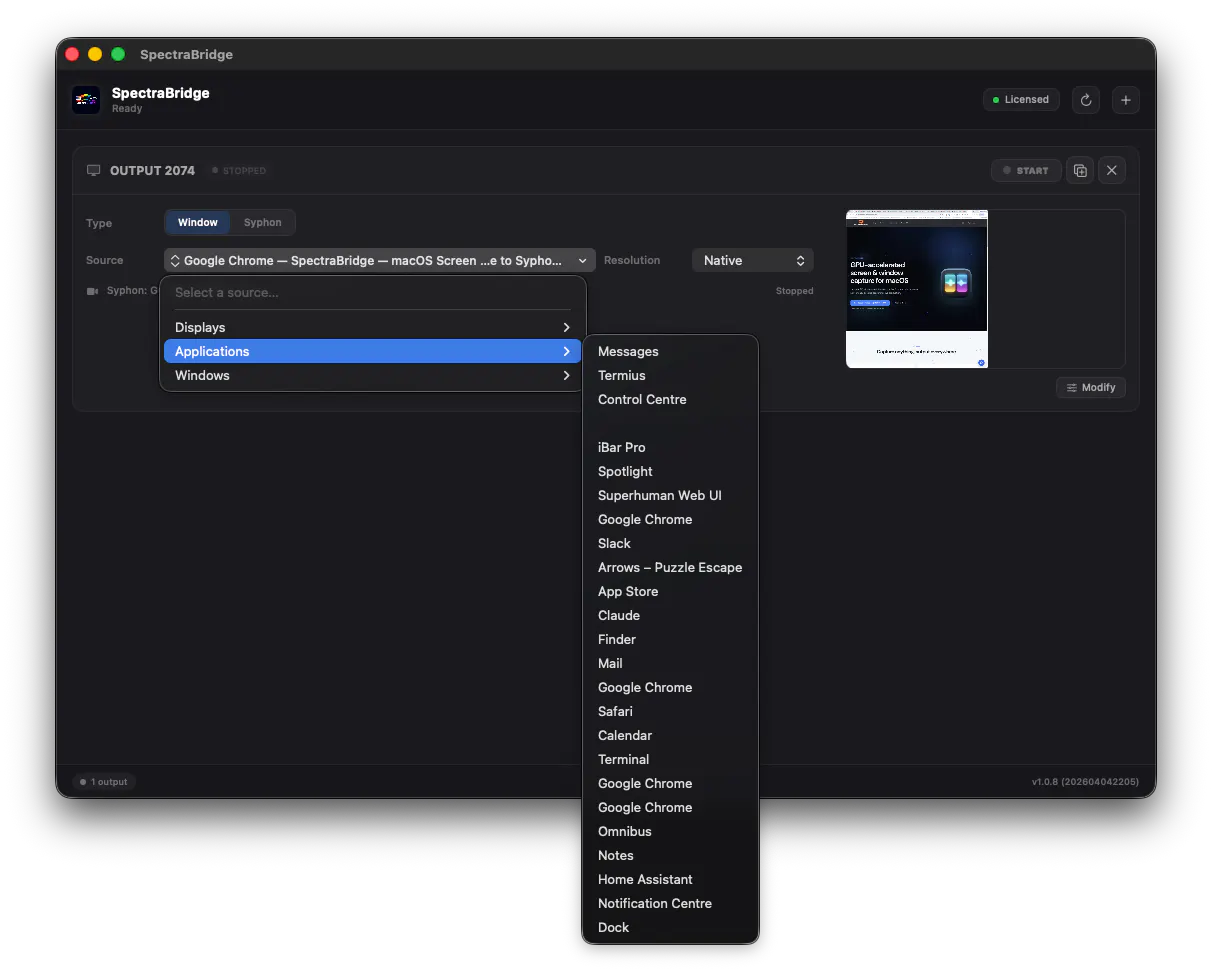The width and height of the screenshot is (1212, 971).
Task: Pick Omnibus from applications list
Action: [670, 831]
